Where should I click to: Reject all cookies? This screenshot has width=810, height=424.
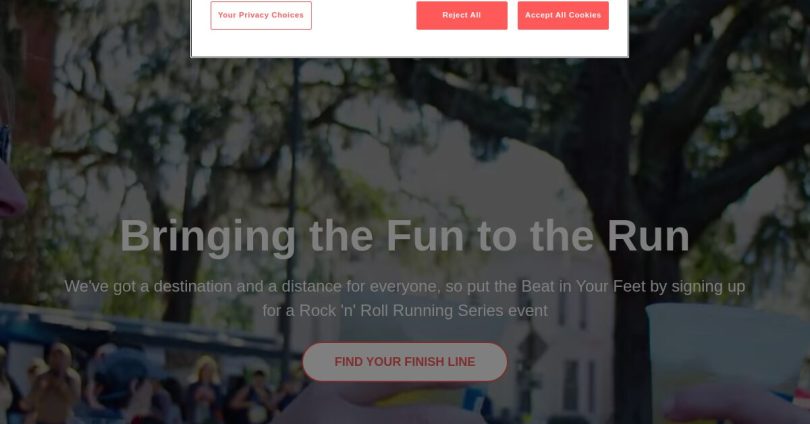coord(462,15)
